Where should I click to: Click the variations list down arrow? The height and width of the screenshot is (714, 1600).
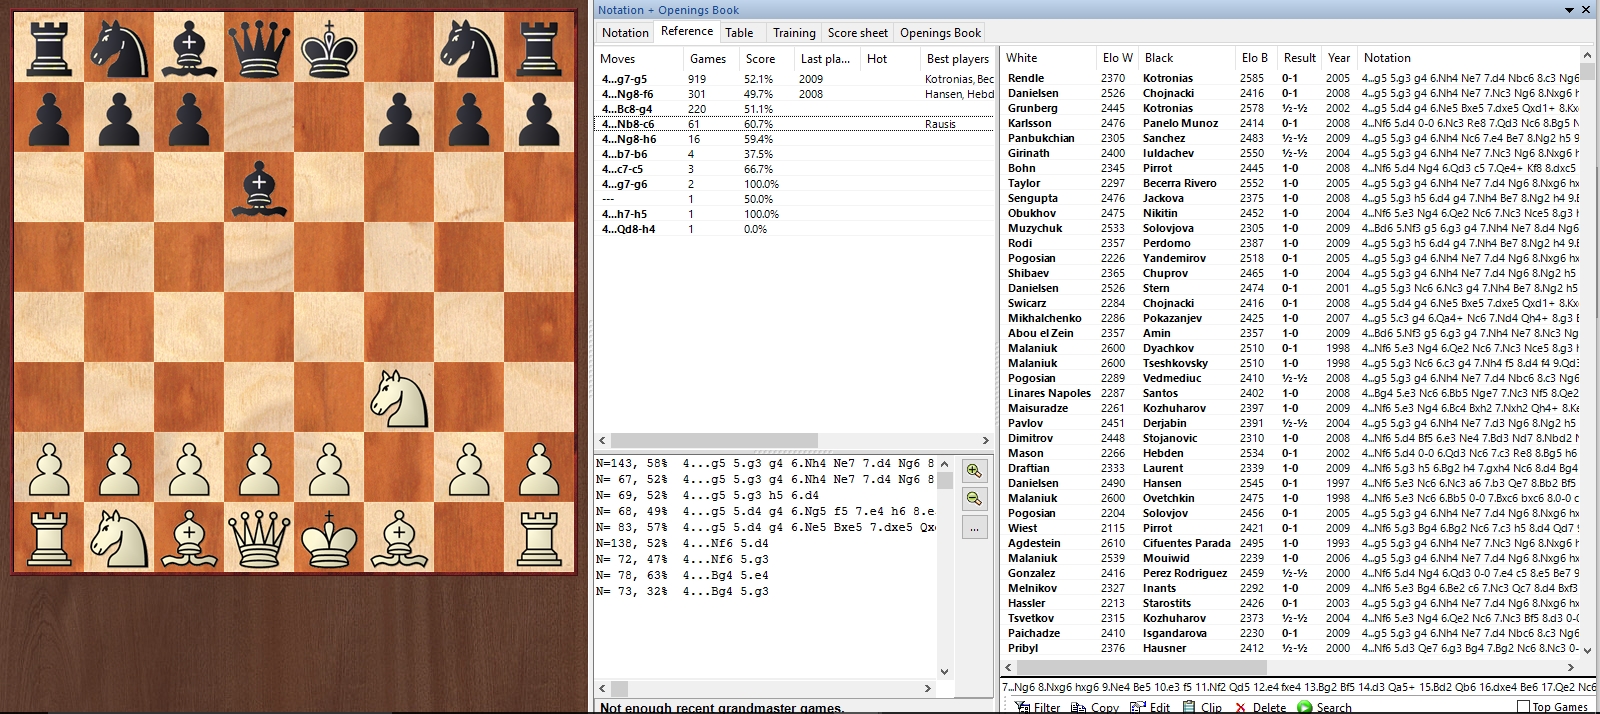click(x=944, y=672)
